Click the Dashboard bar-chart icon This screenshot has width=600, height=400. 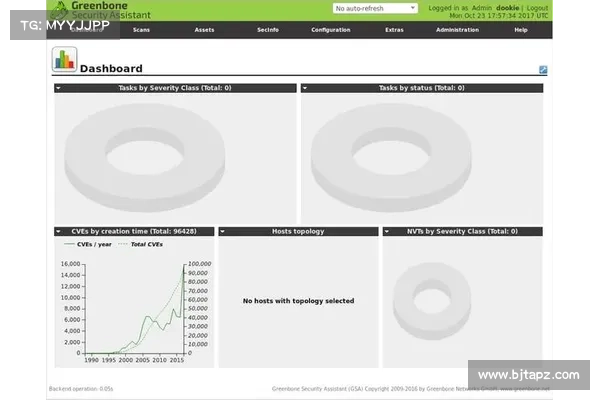[x=64, y=59]
